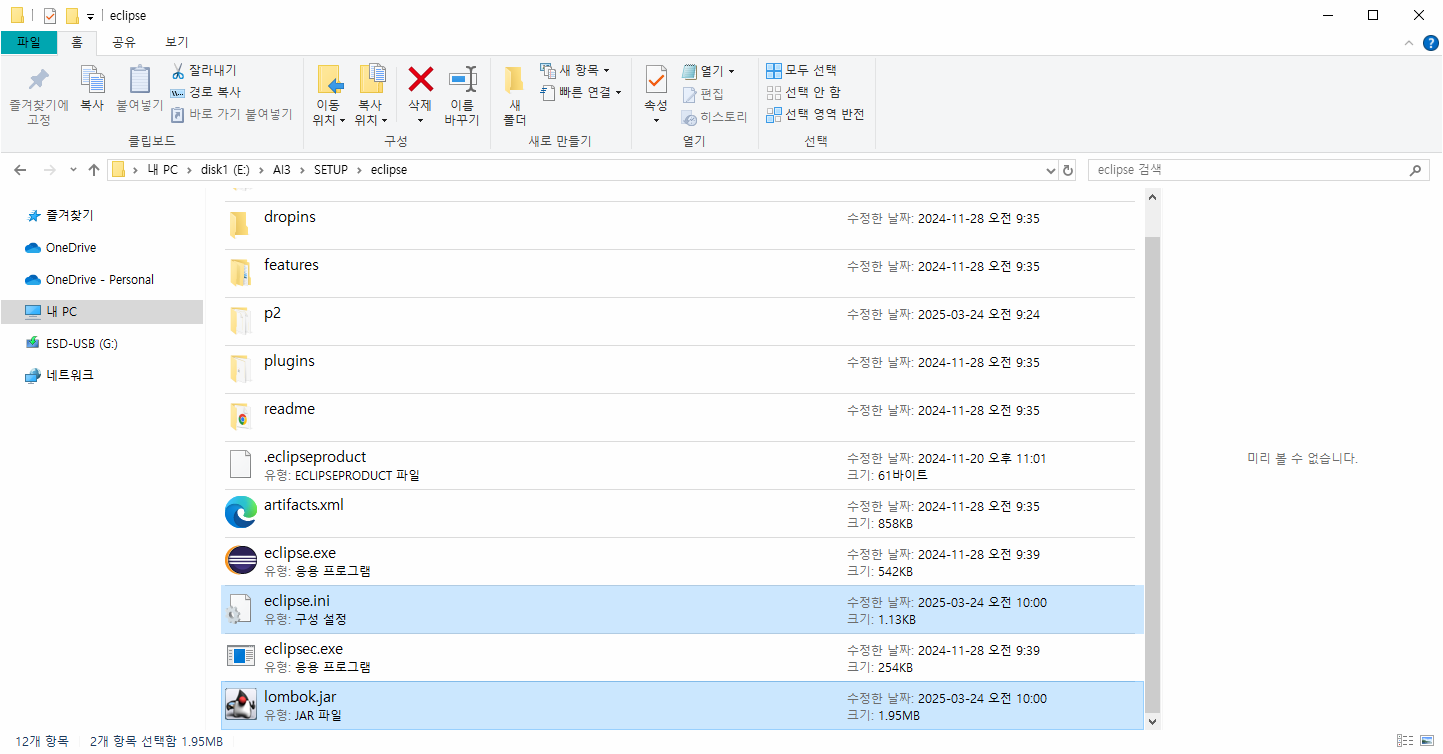Click the file list scroll down arrow
Image resolution: width=1443 pixels, height=754 pixels.
point(1152,721)
